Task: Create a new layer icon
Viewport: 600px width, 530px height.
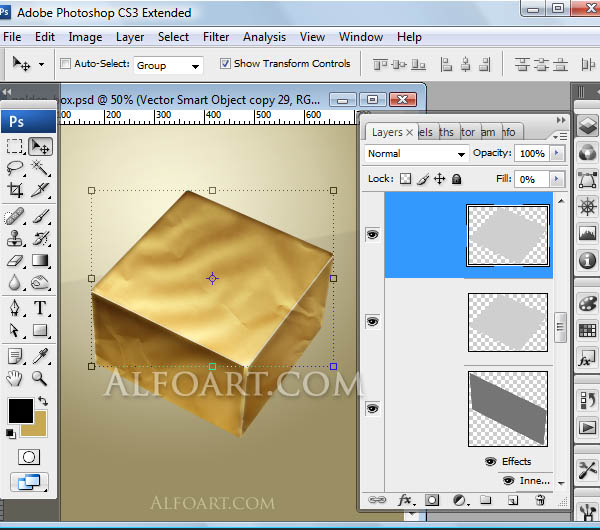Action: click(x=513, y=500)
